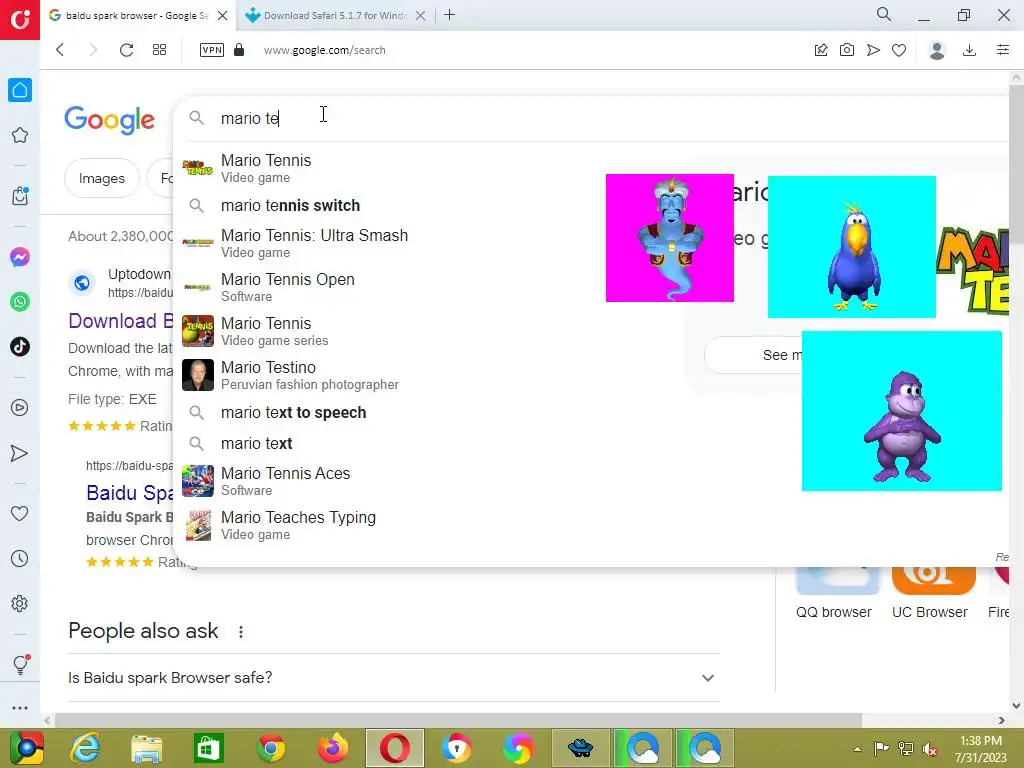Open the sidebar History clock icon
This screenshot has width=1024, height=768.
20,558
